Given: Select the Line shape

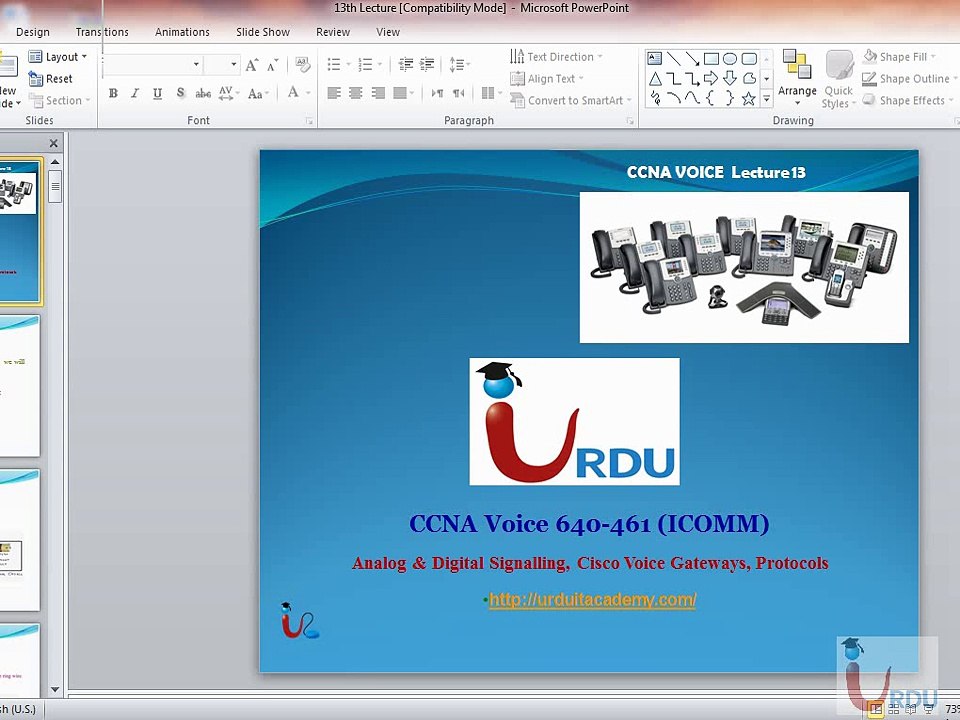Looking at the screenshot, I should [x=673, y=59].
